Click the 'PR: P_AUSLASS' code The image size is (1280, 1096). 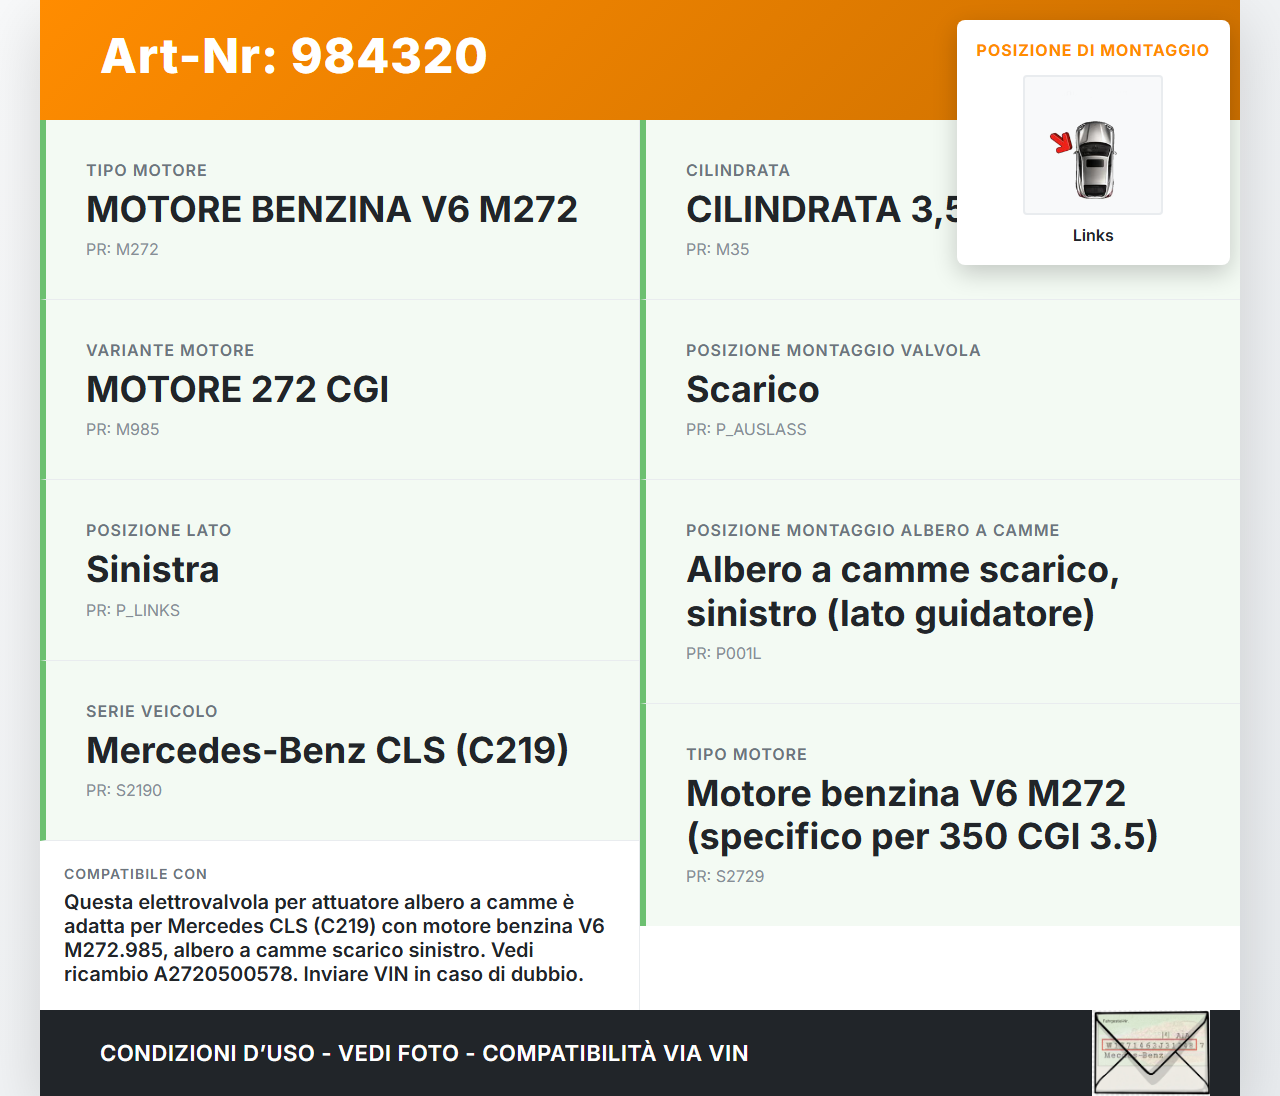click(746, 430)
